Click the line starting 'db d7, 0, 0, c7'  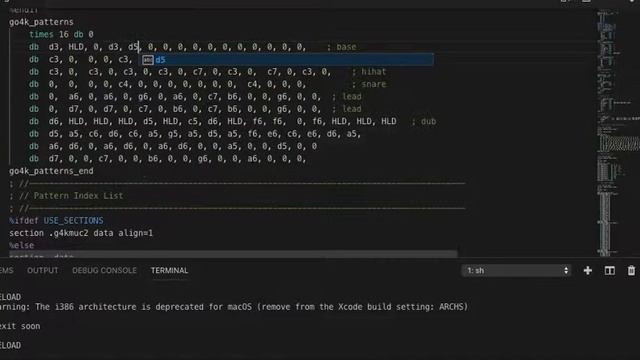tap(167, 158)
